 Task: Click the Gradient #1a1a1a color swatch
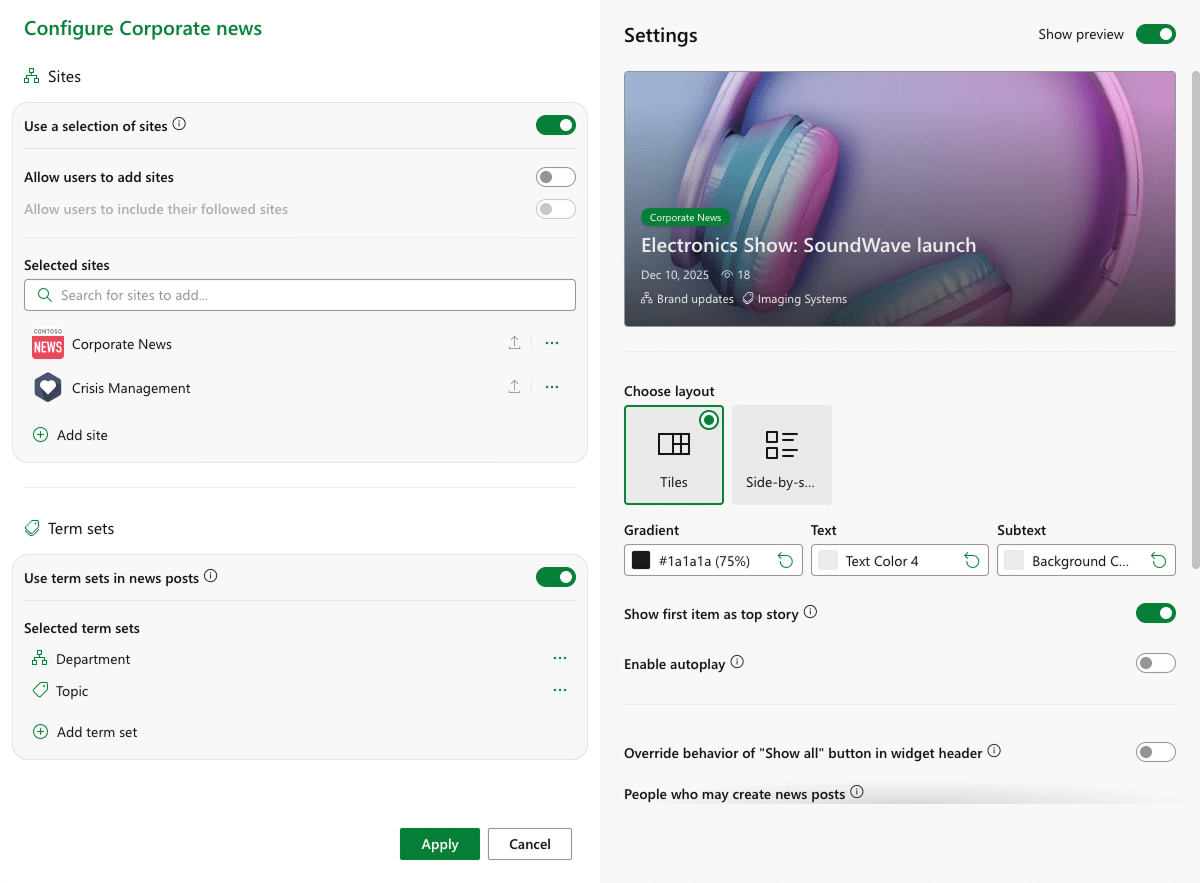point(641,561)
